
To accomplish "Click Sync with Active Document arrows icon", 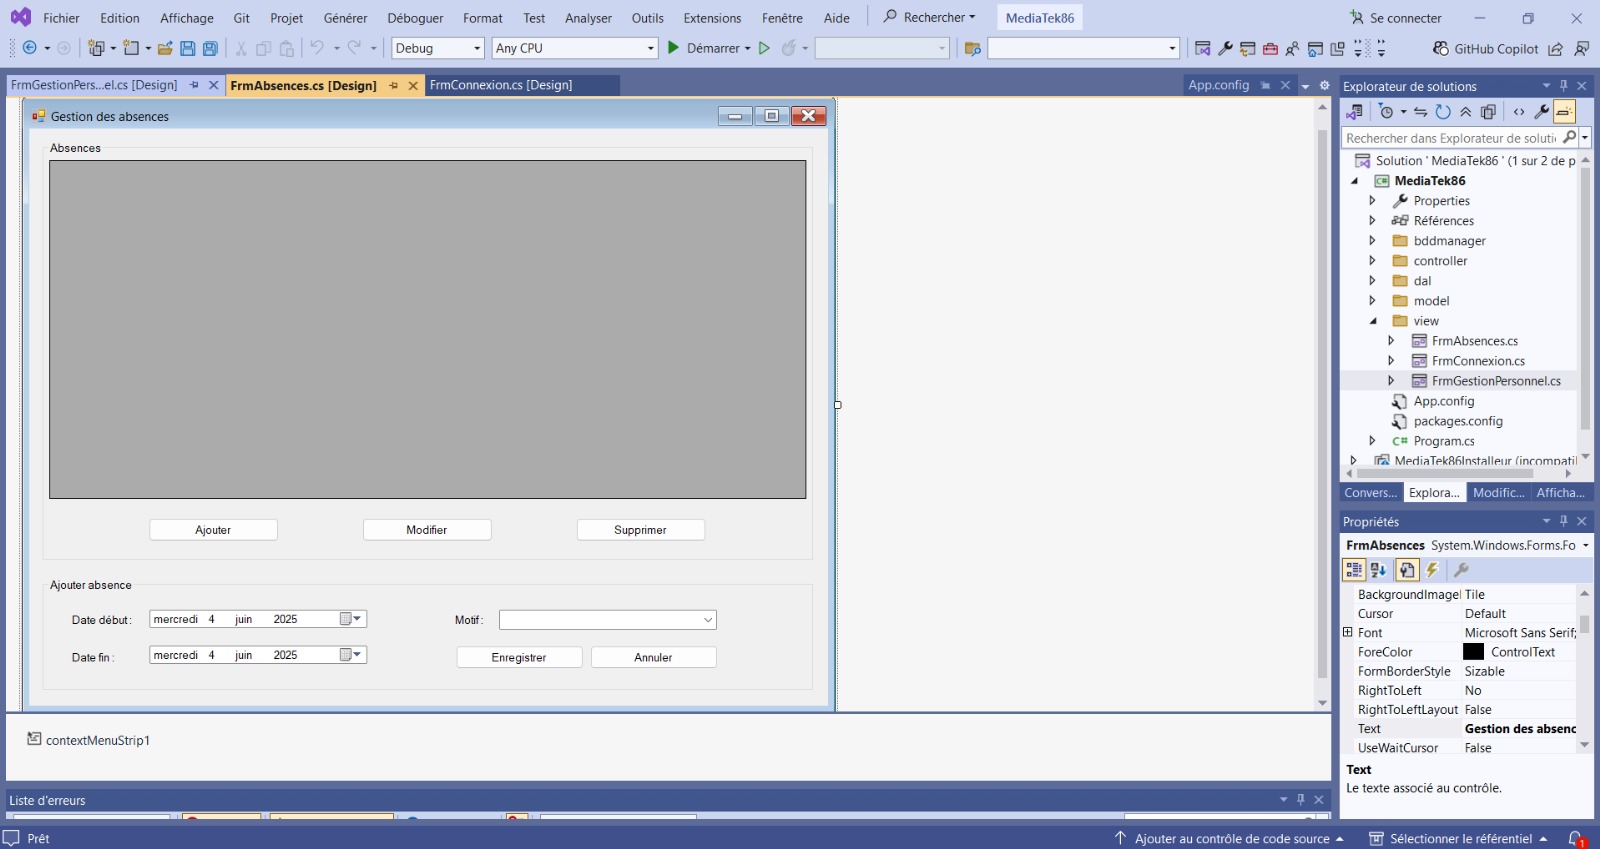I will point(1420,112).
